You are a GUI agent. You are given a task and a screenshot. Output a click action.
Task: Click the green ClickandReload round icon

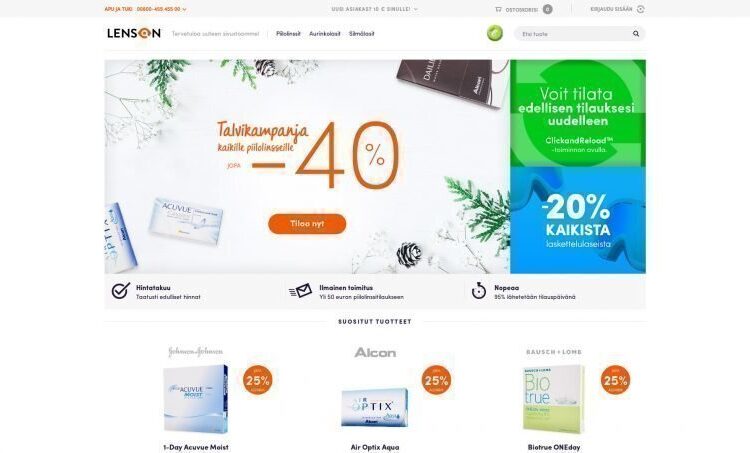(x=495, y=33)
